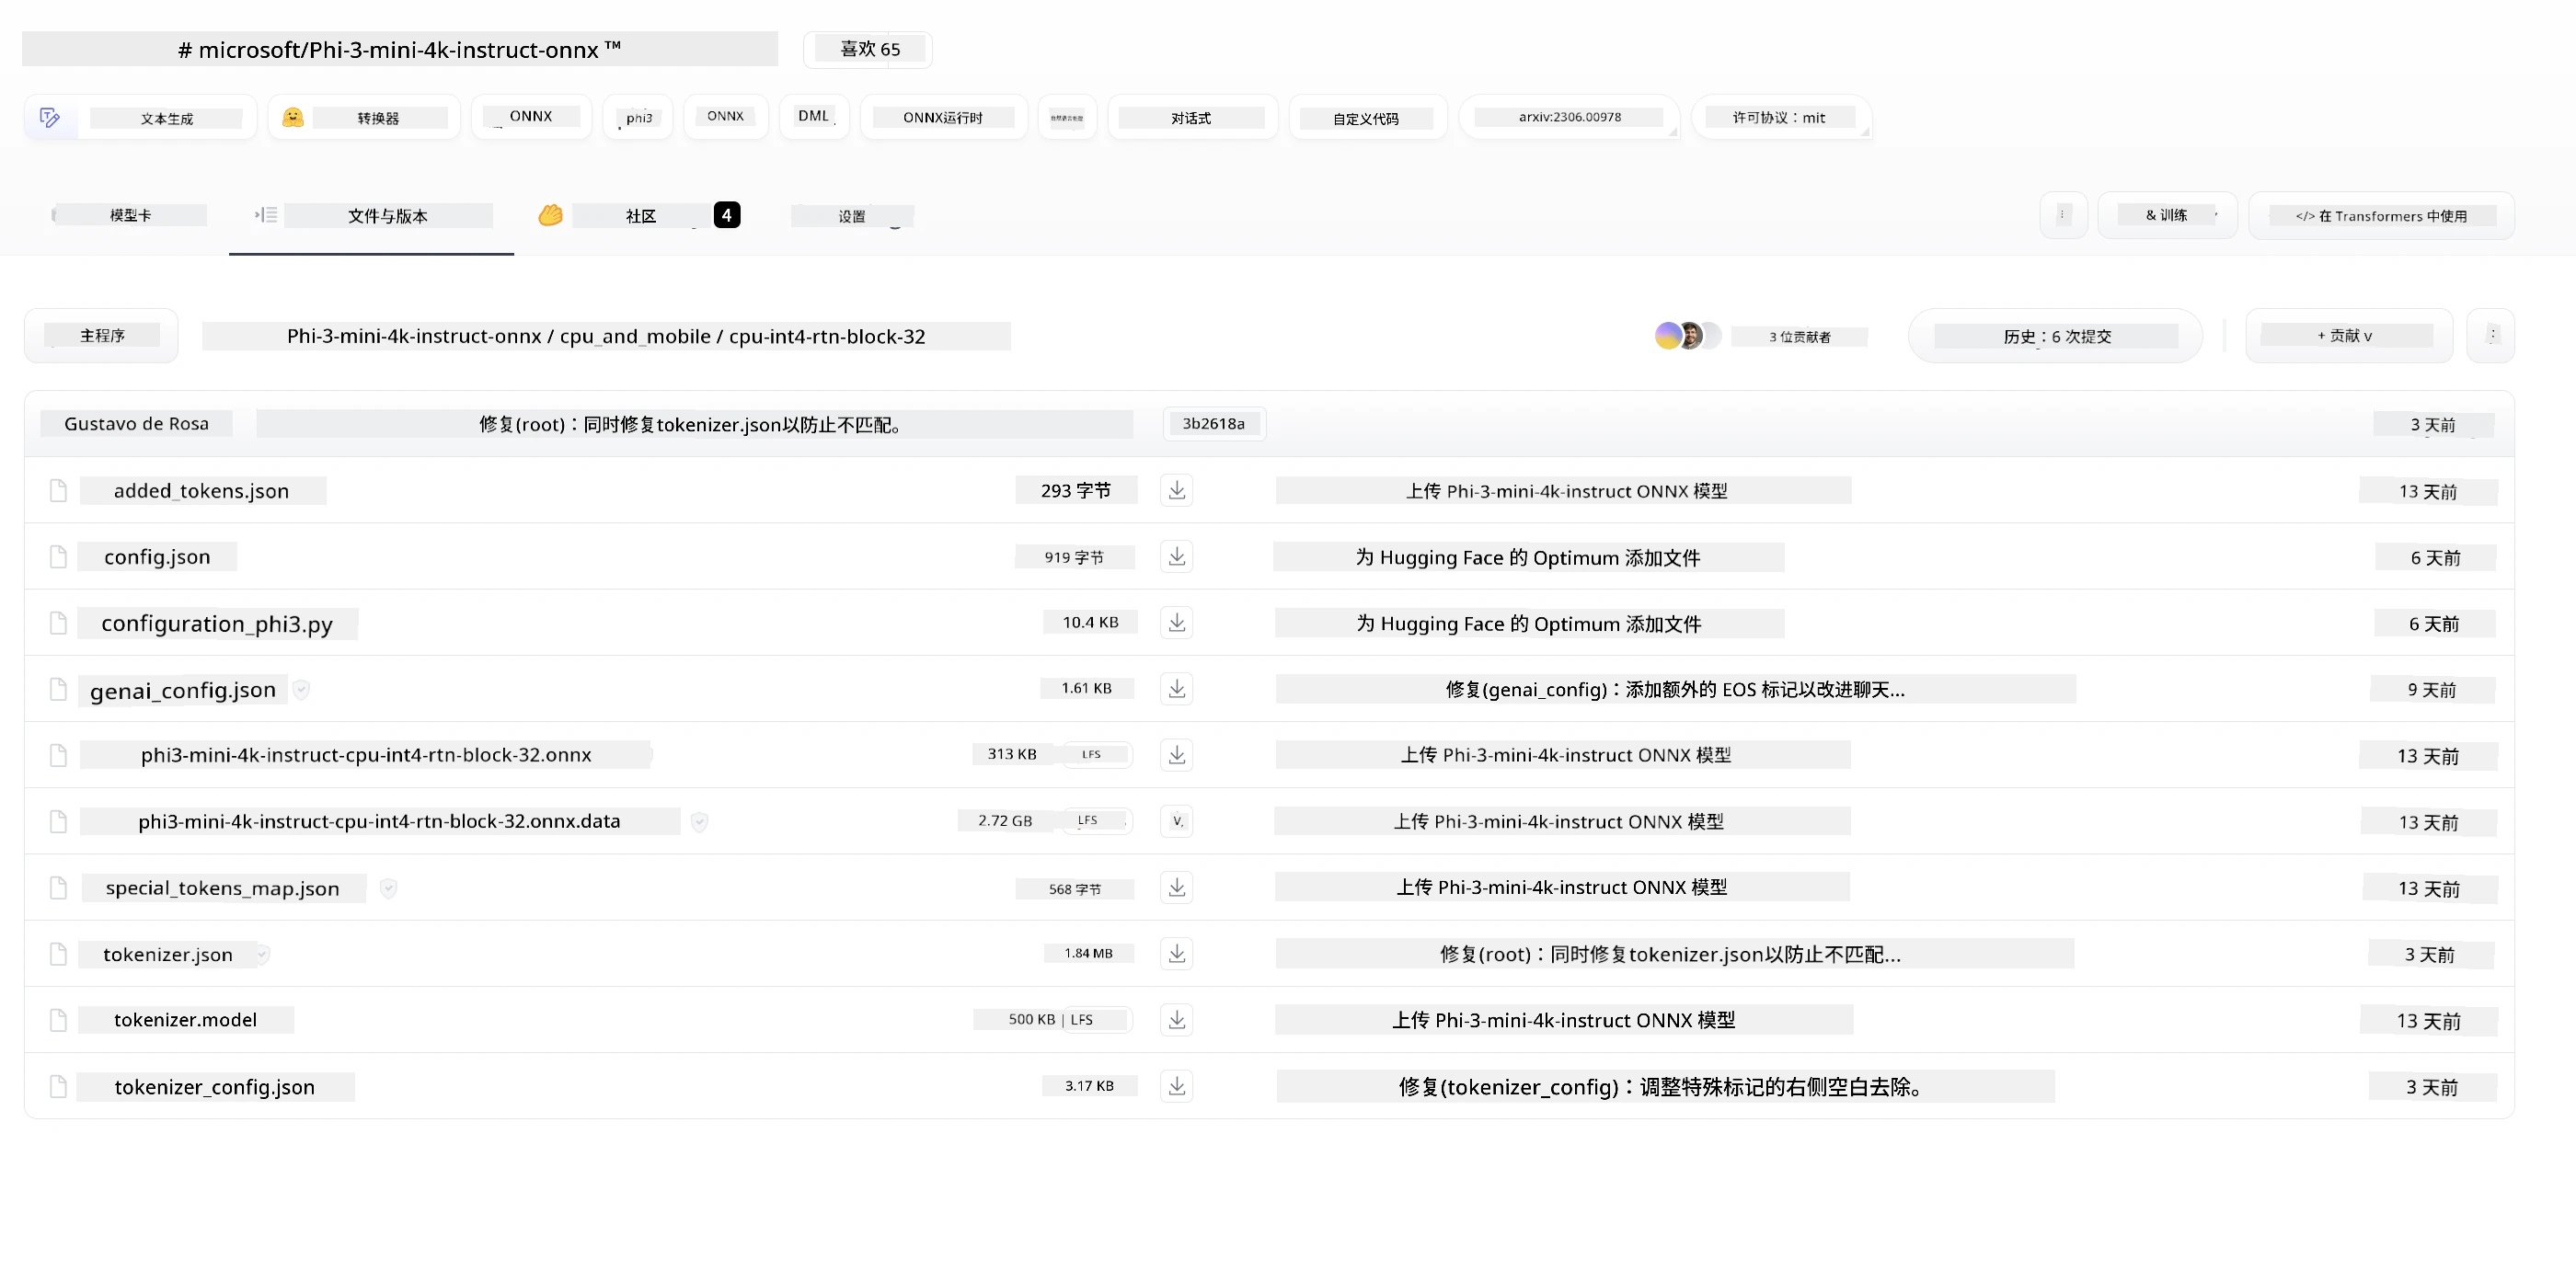Image resolution: width=2576 pixels, height=1271 pixels.
Task: Select the 自定义代码 tag
Action: pos(1367,118)
